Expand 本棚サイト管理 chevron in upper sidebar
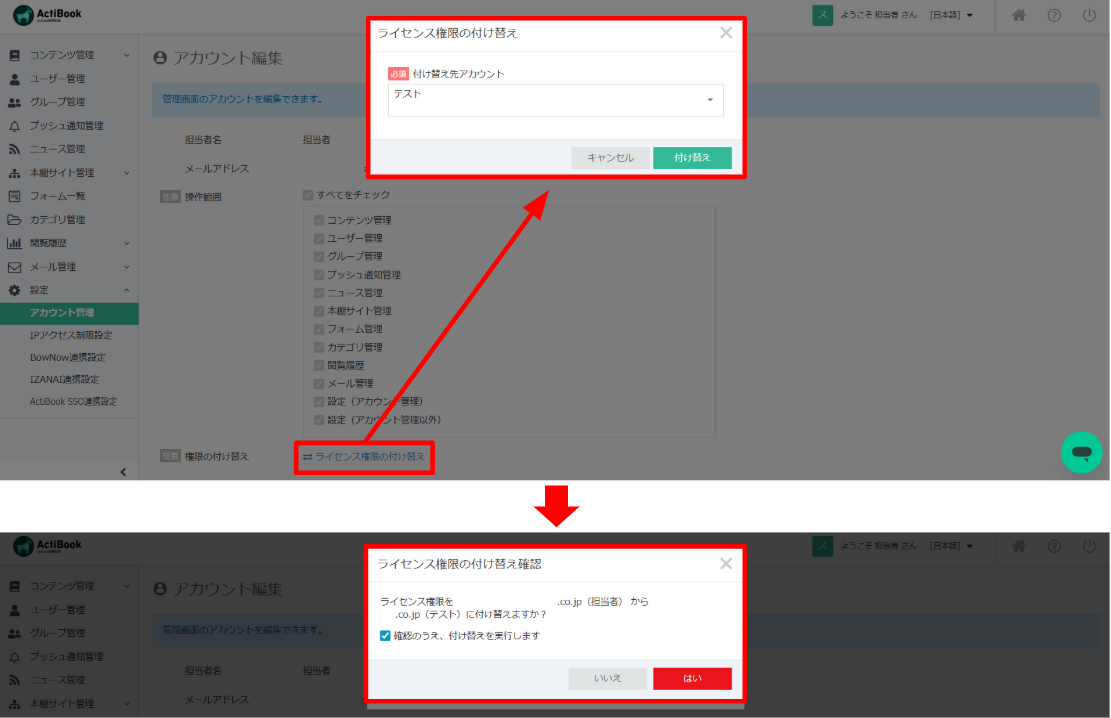Image resolution: width=1111 pixels, height=718 pixels. (x=127, y=173)
